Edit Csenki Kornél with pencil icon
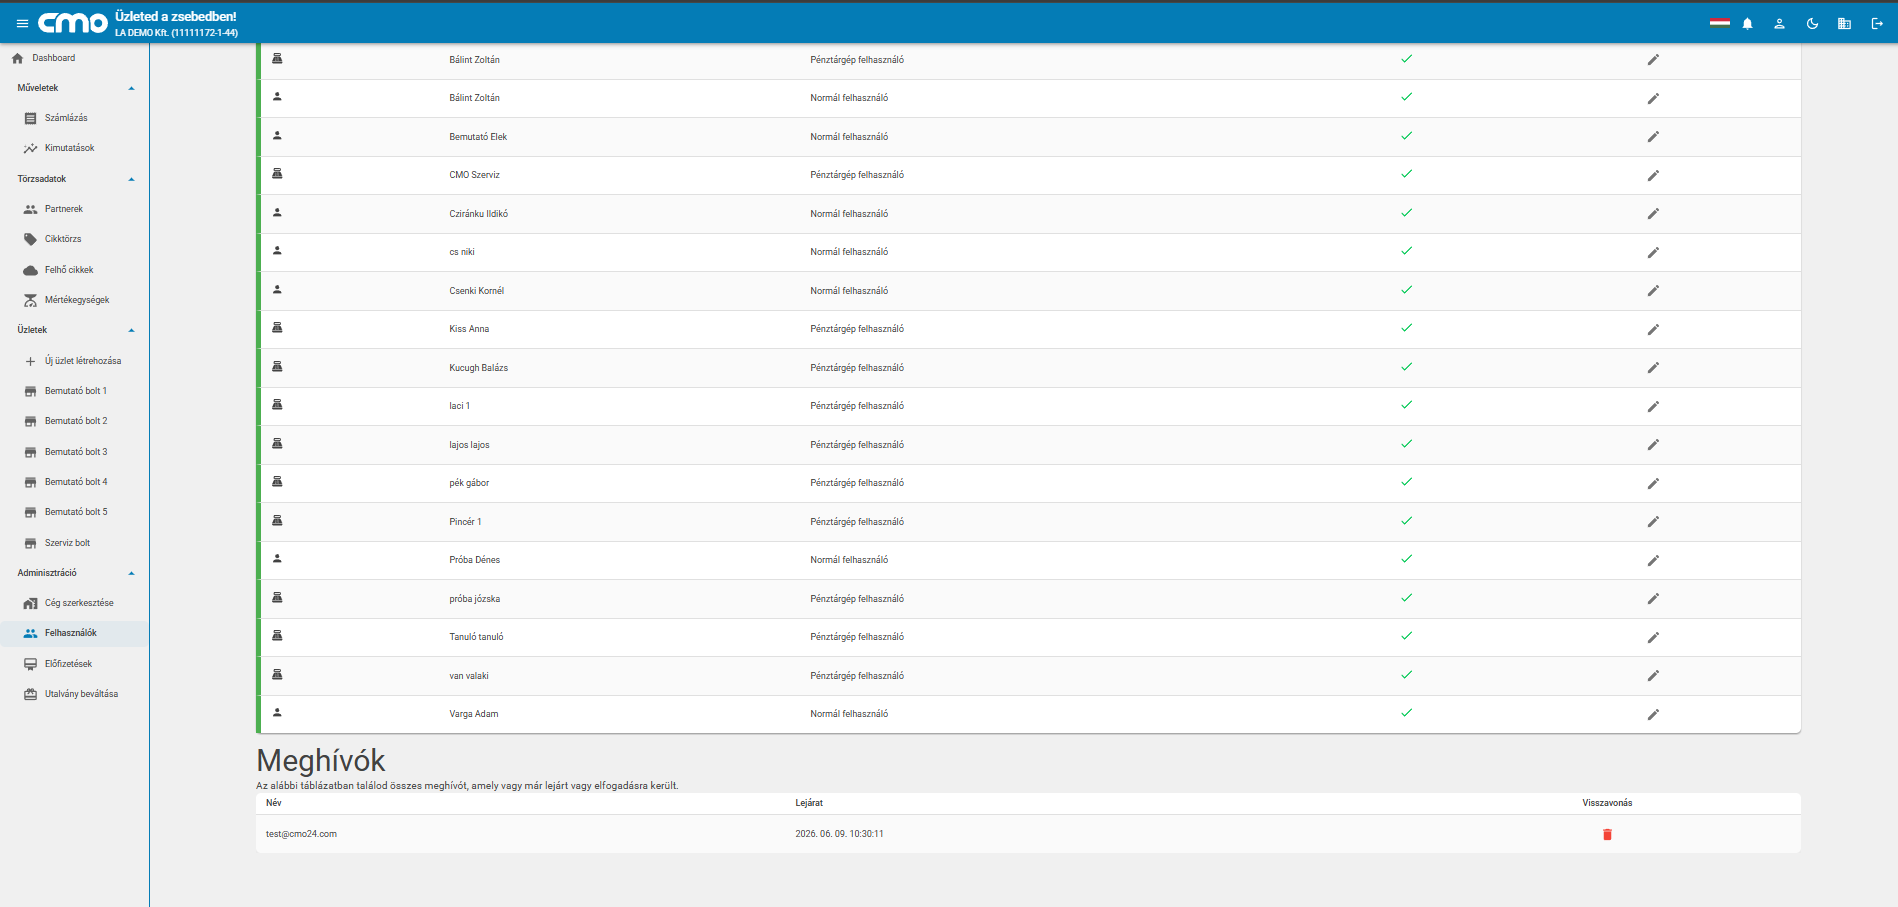This screenshot has height=907, width=1898. [1653, 291]
